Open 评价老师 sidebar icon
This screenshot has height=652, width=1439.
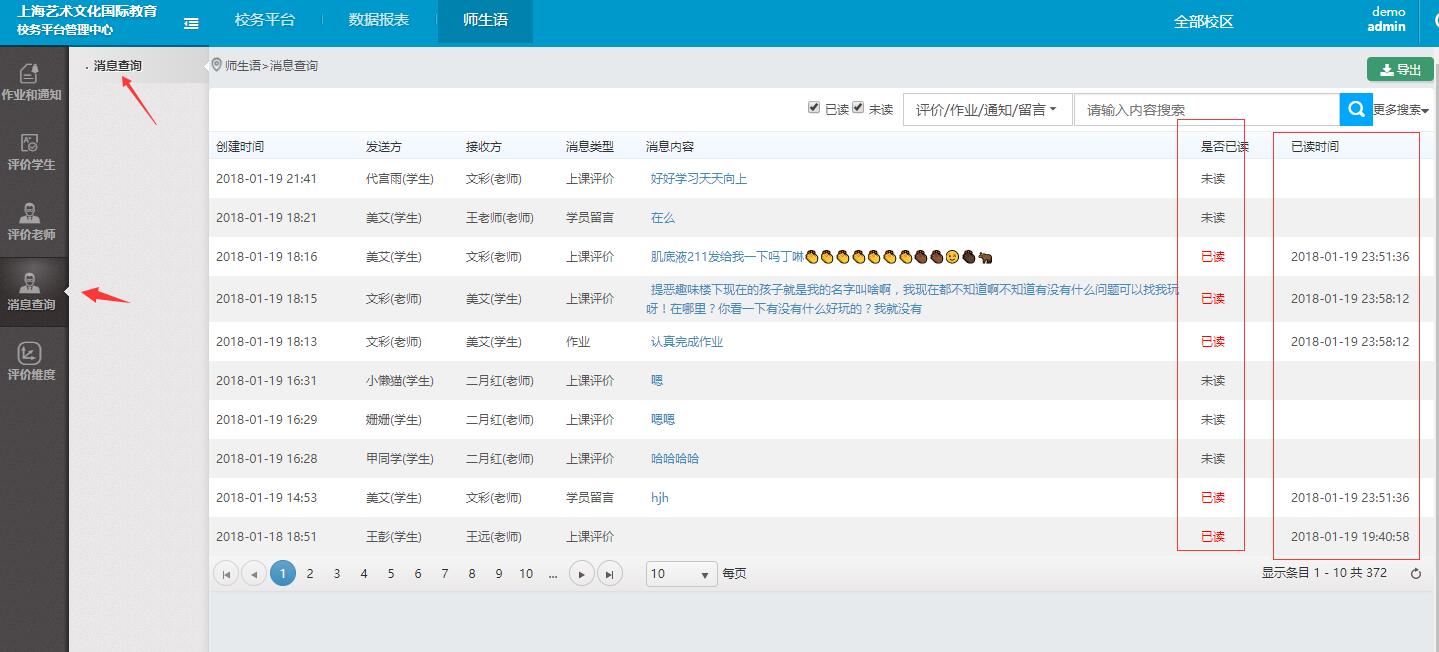32,221
